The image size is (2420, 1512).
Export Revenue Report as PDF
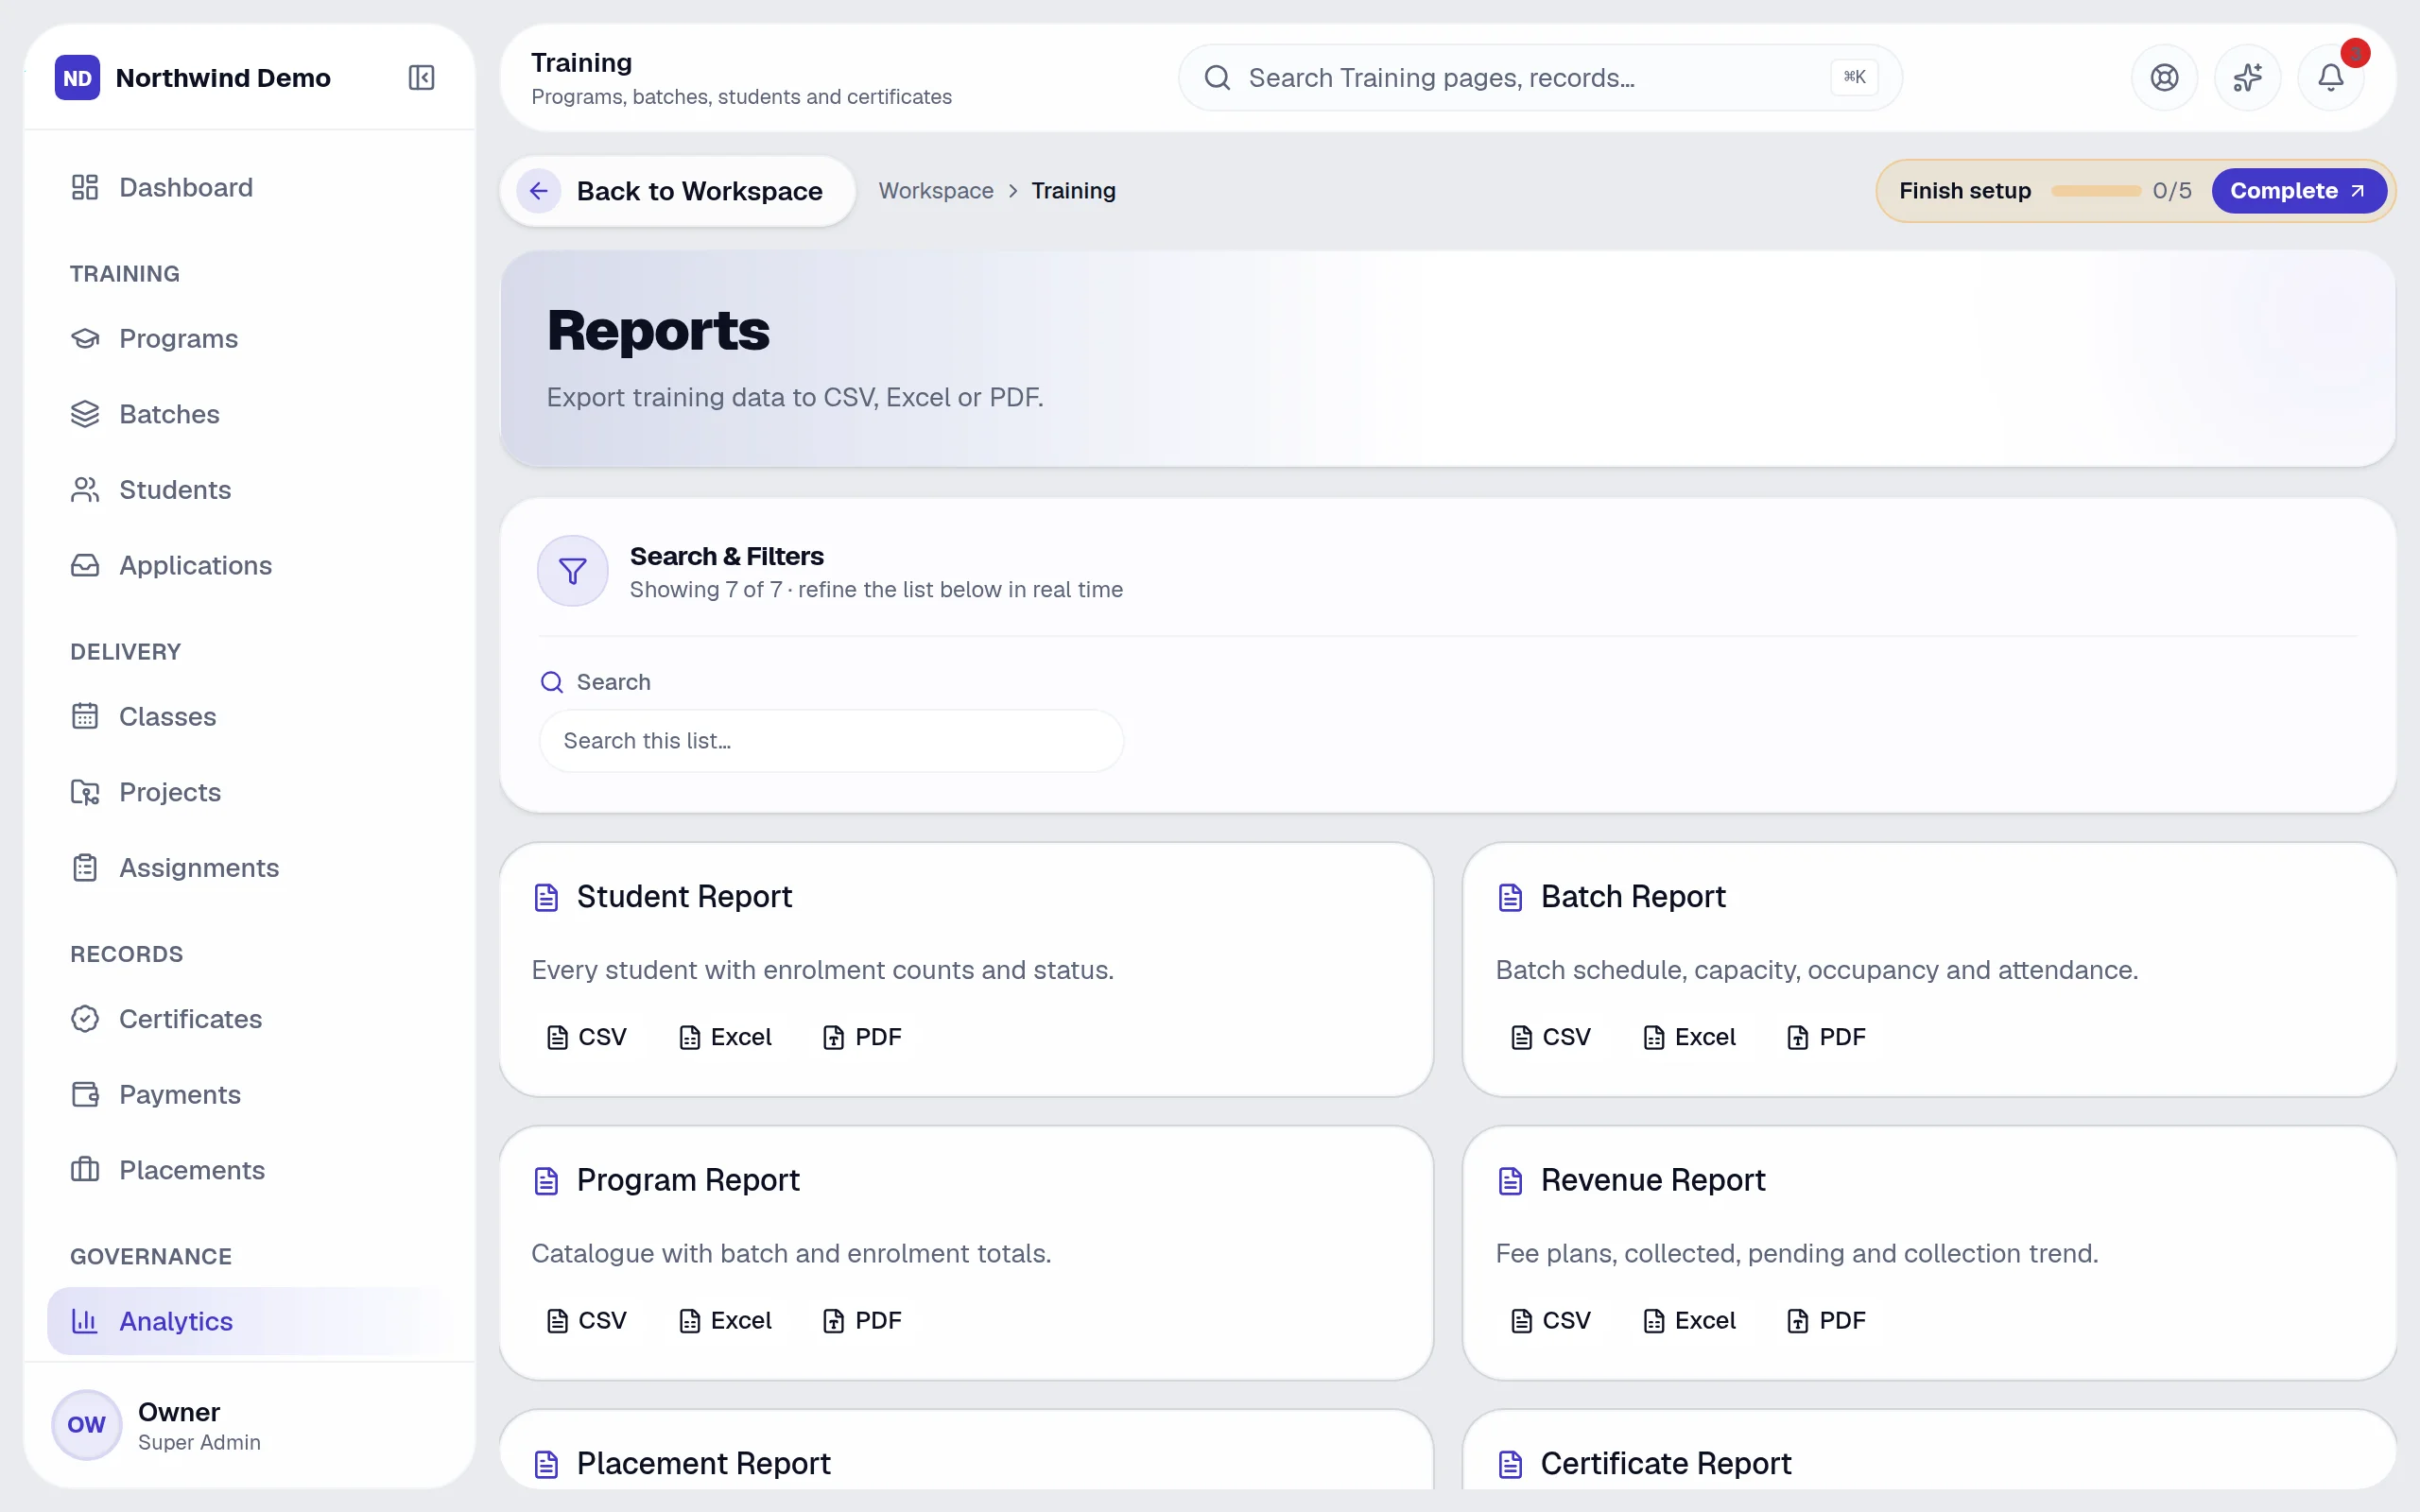pyautogui.click(x=1825, y=1320)
